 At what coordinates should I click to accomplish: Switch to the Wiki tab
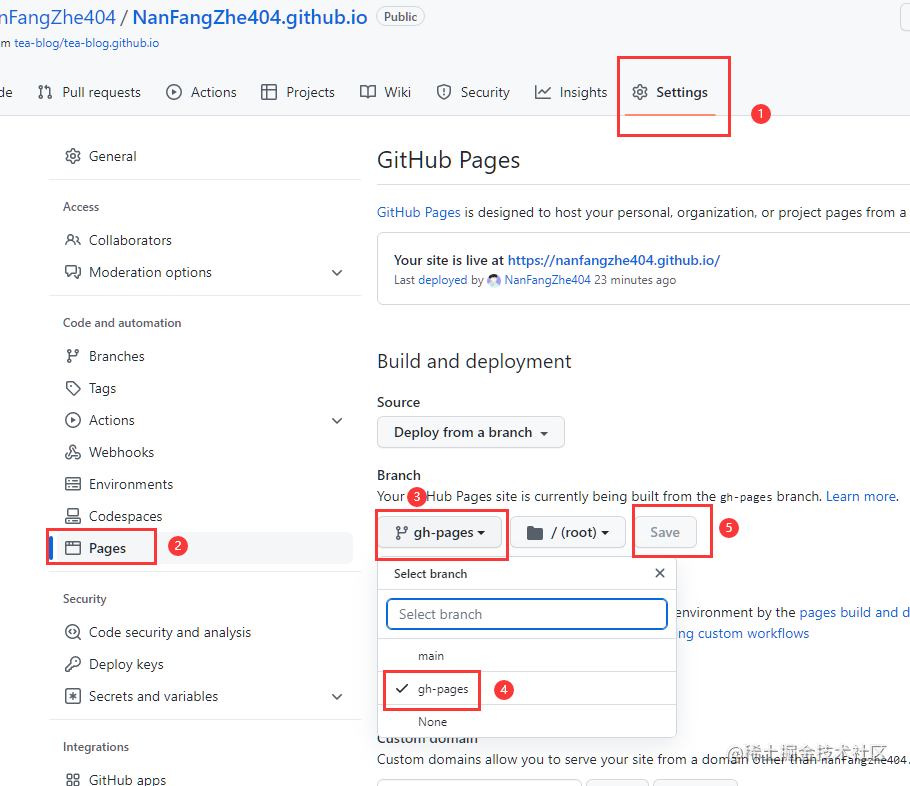pyautogui.click(x=385, y=92)
